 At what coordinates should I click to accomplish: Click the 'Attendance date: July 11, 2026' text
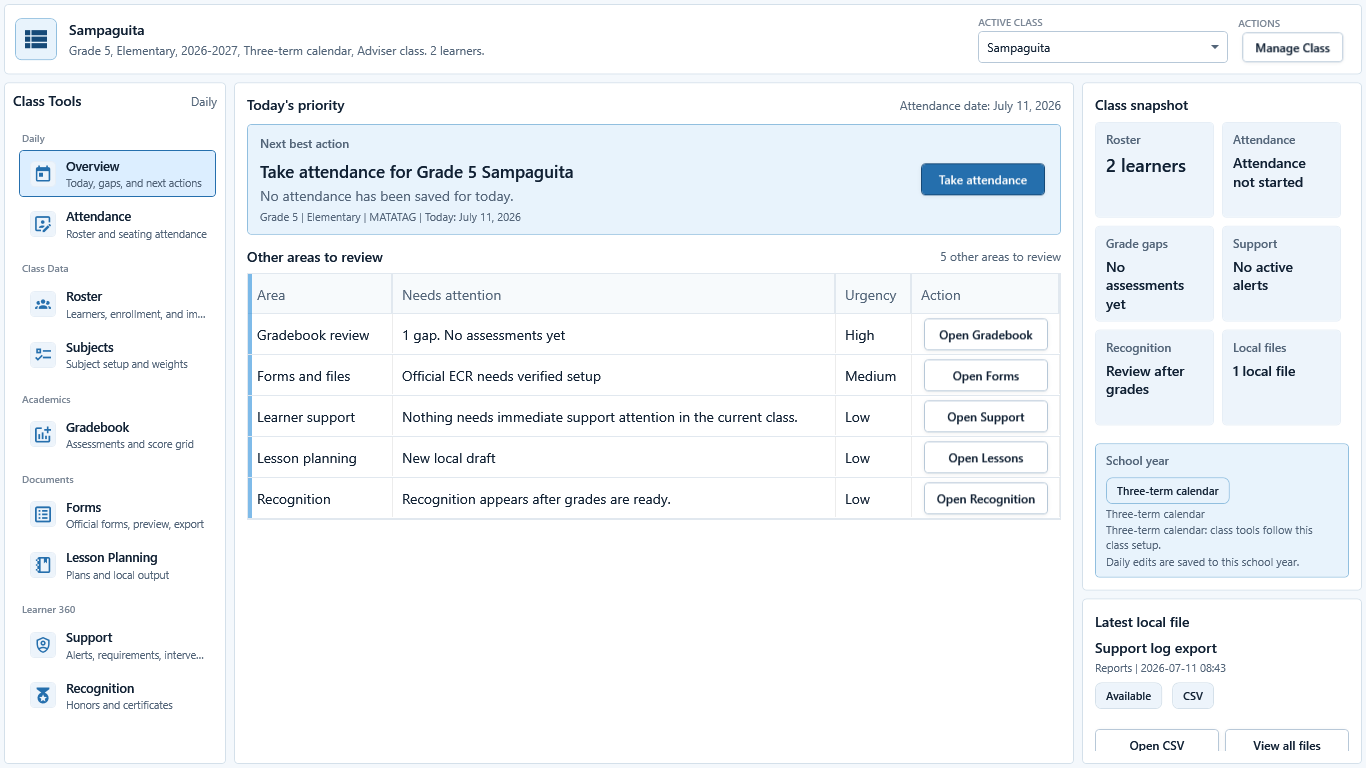point(980,106)
